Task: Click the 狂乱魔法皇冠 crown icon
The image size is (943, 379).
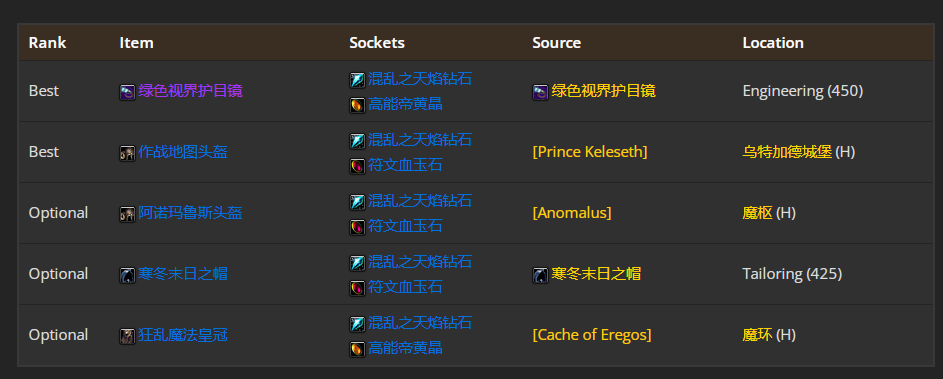Action: 127,336
